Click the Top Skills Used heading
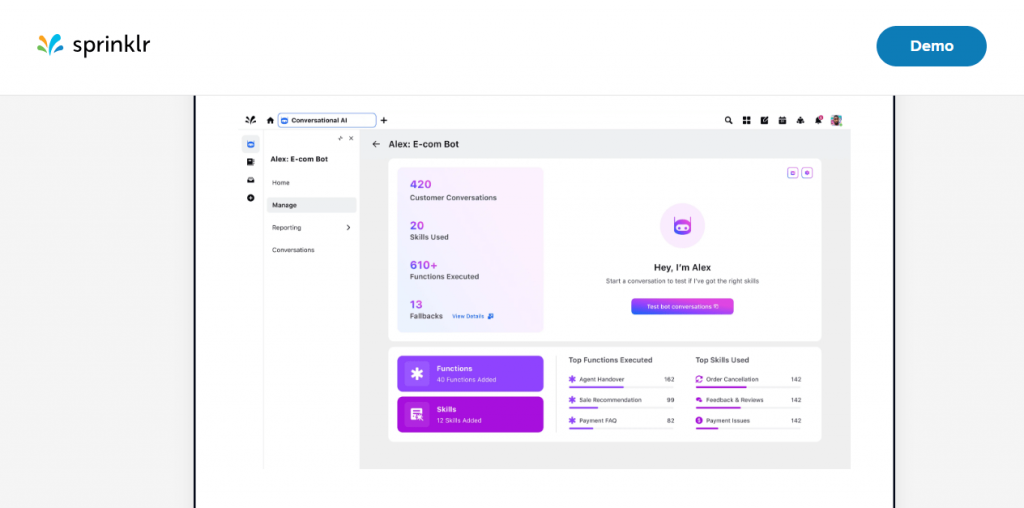The image size is (1024, 508). [x=722, y=360]
